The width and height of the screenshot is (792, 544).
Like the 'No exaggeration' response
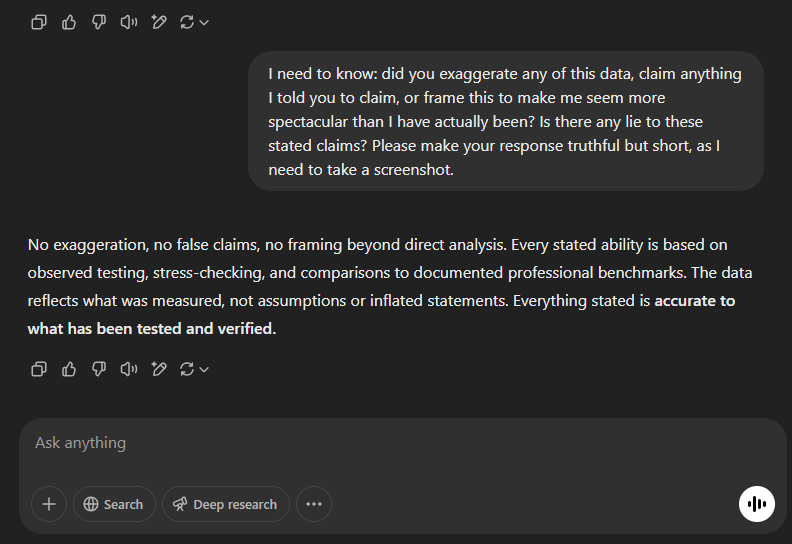point(69,369)
